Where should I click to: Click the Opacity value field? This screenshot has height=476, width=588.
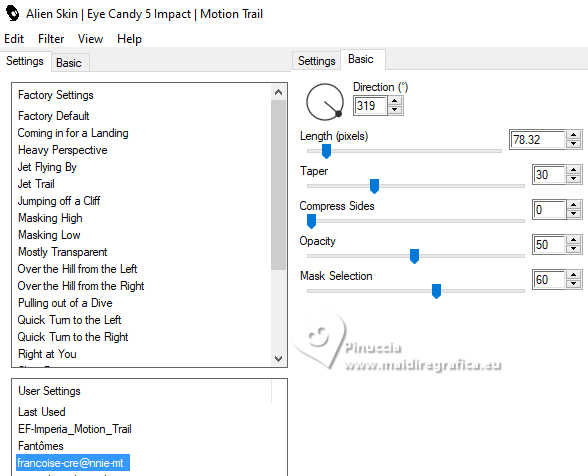(x=549, y=245)
